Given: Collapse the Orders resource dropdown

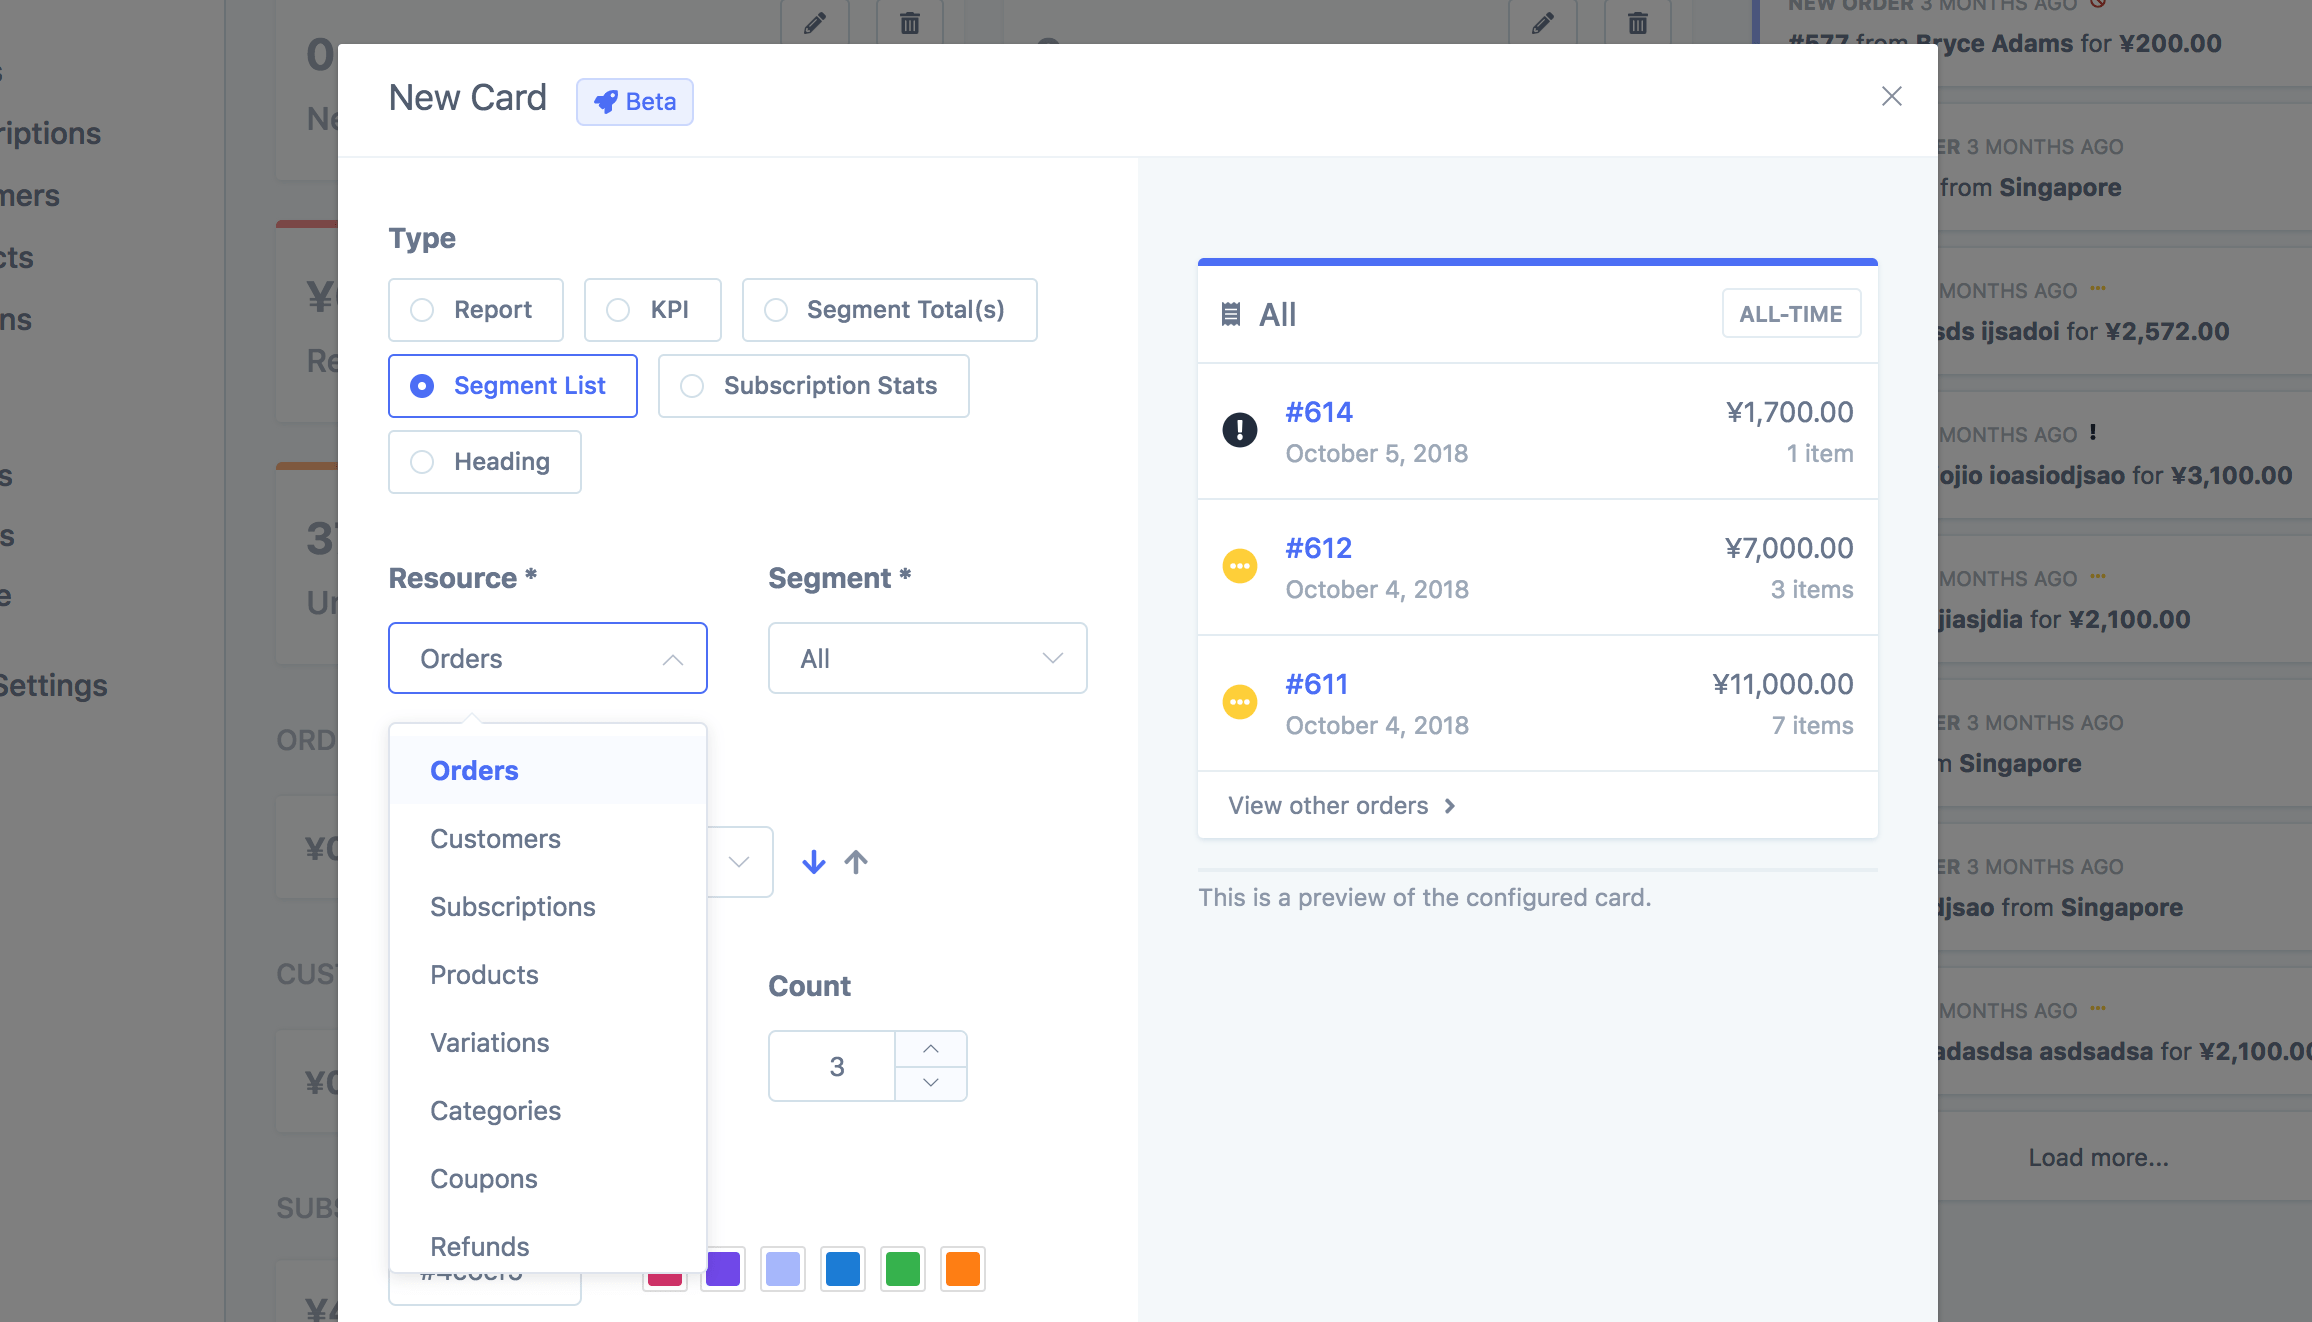Looking at the screenshot, I should (x=547, y=658).
